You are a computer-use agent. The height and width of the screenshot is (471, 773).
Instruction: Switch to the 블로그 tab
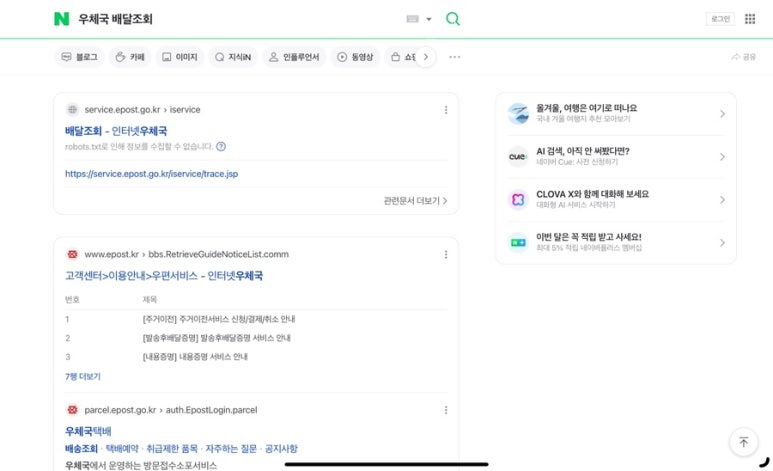tap(79, 57)
